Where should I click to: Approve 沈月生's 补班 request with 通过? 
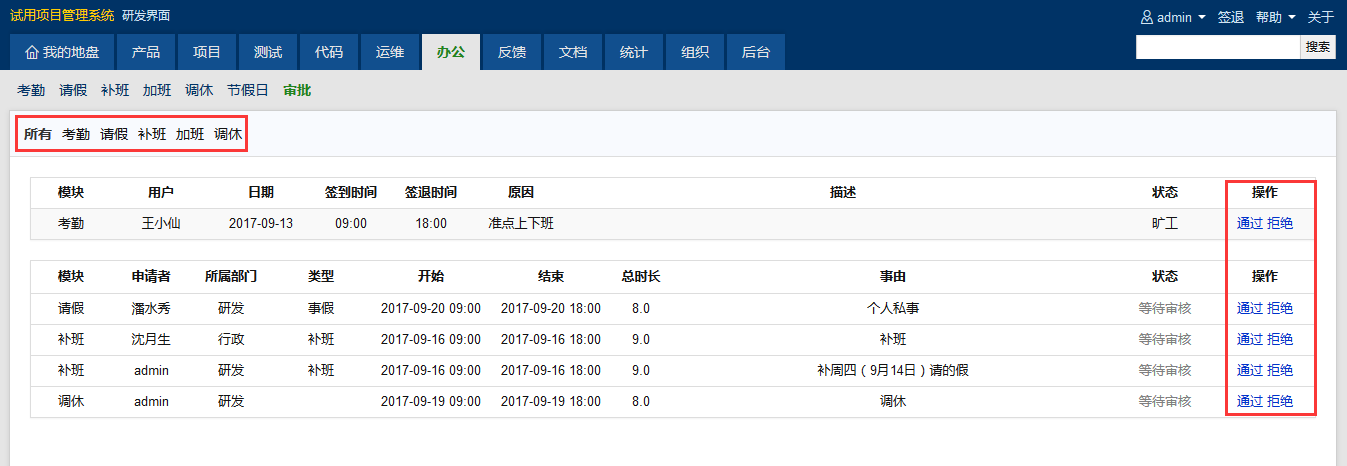point(1250,340)
